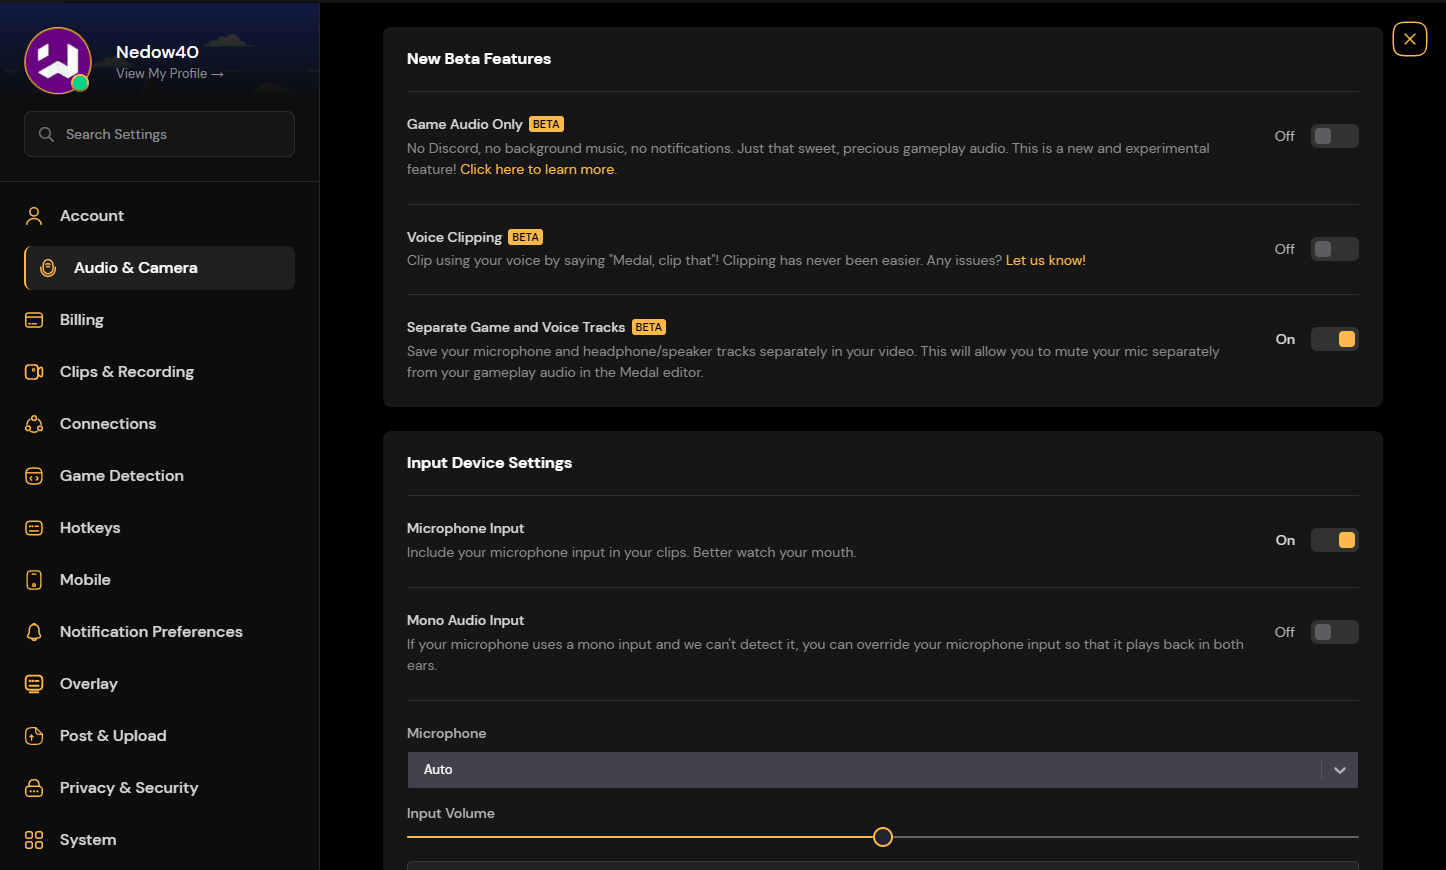
Task: Enable the Voice Clipping toggle
Action: 1335,249
